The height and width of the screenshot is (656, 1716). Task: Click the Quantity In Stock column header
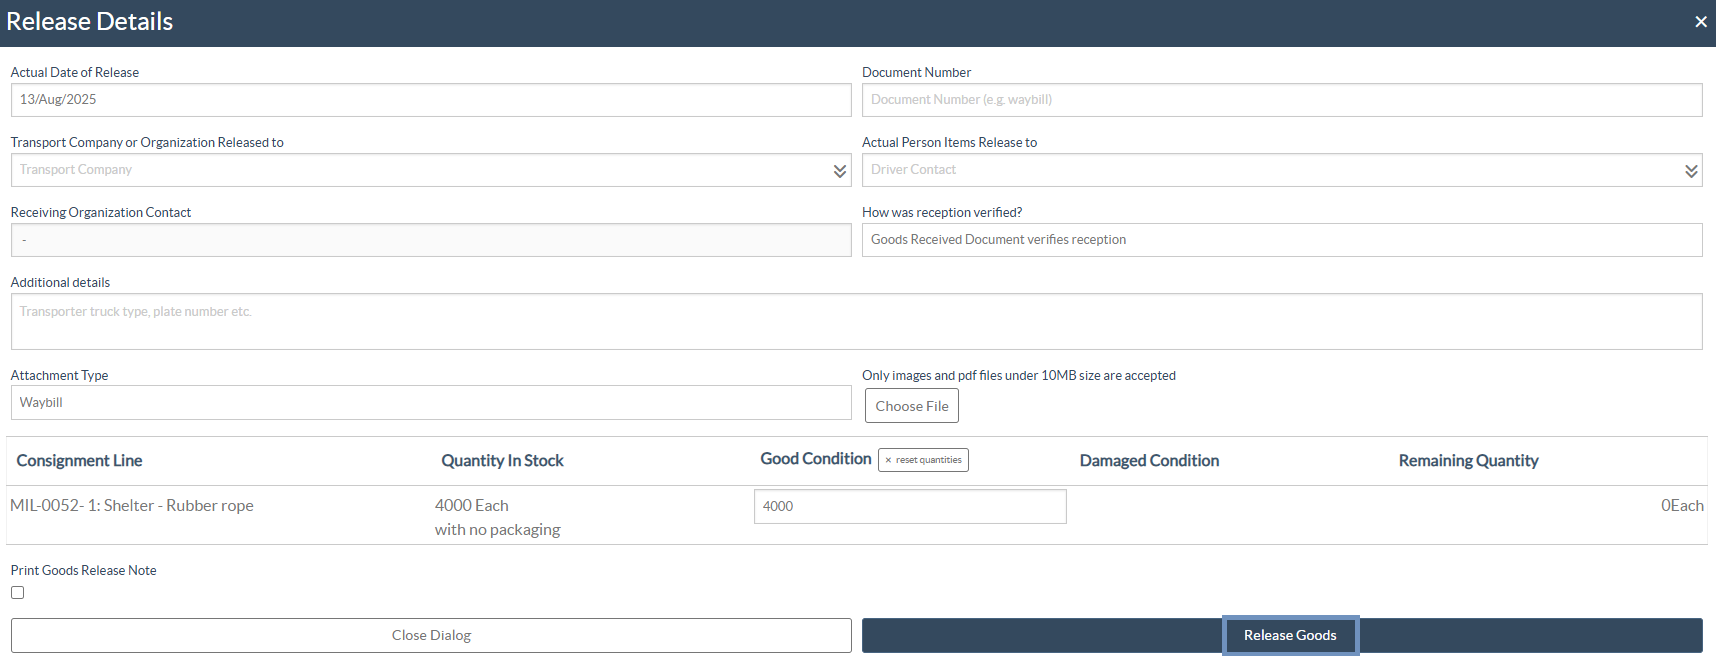click(502, 461)
